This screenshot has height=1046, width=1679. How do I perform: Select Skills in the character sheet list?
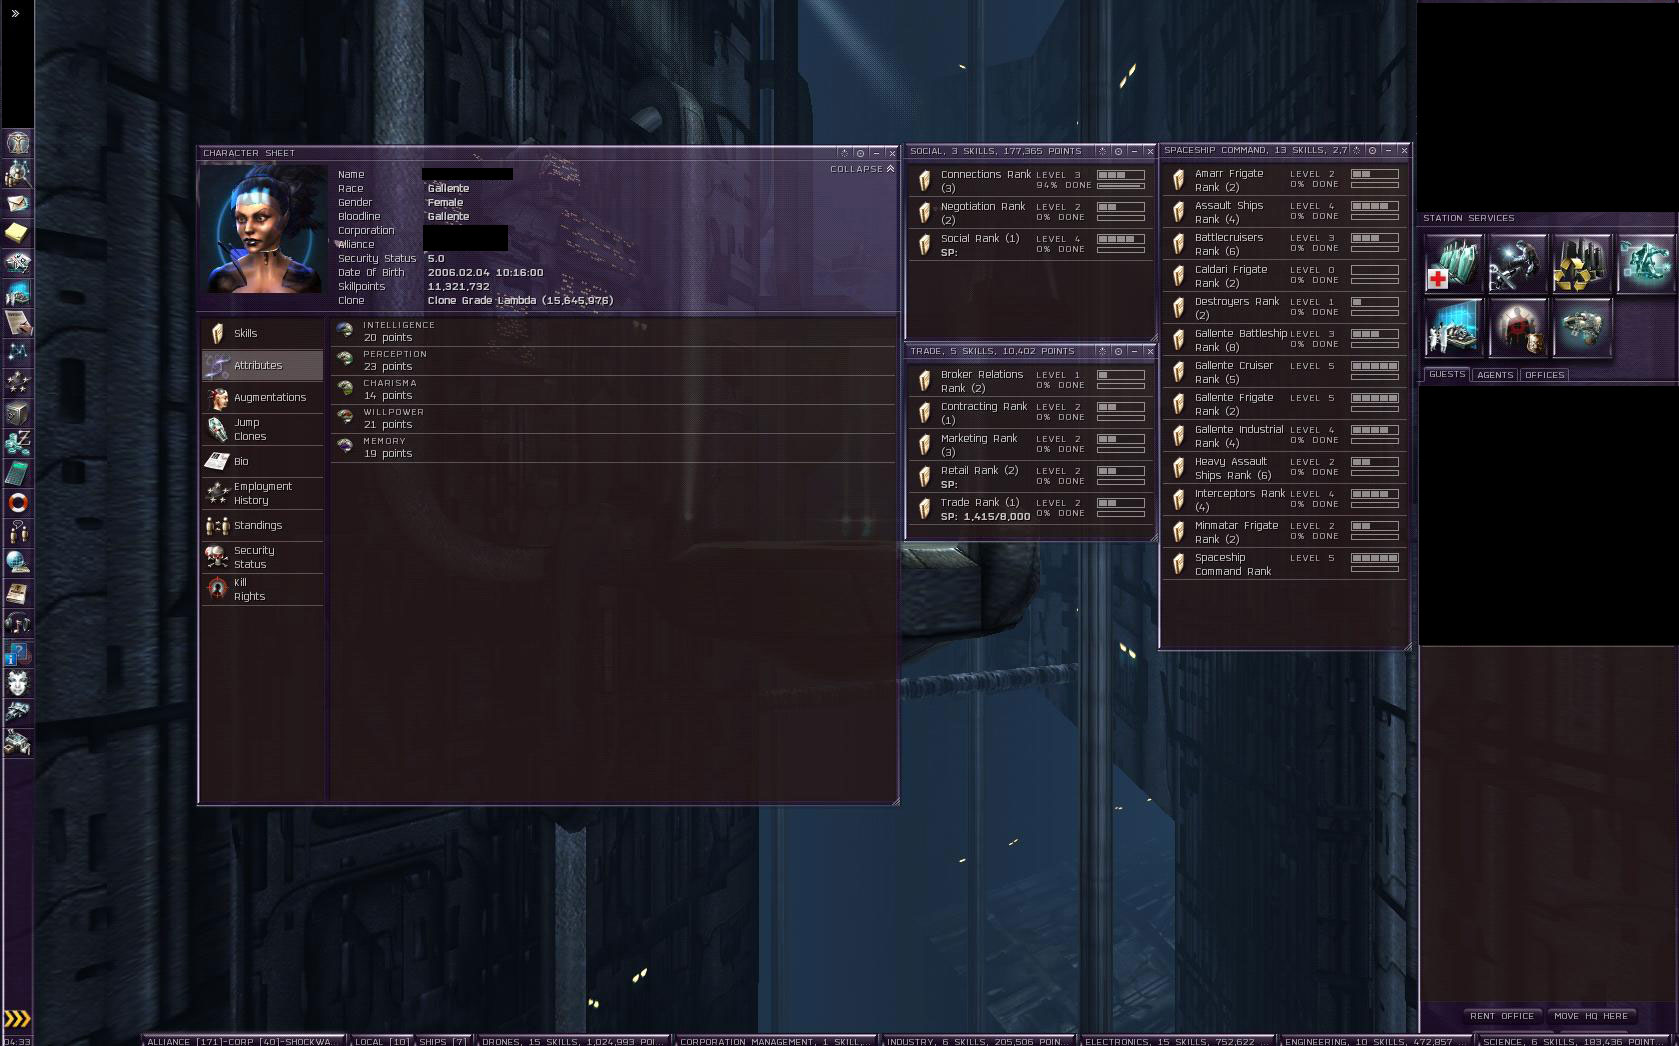pos(262,333)
